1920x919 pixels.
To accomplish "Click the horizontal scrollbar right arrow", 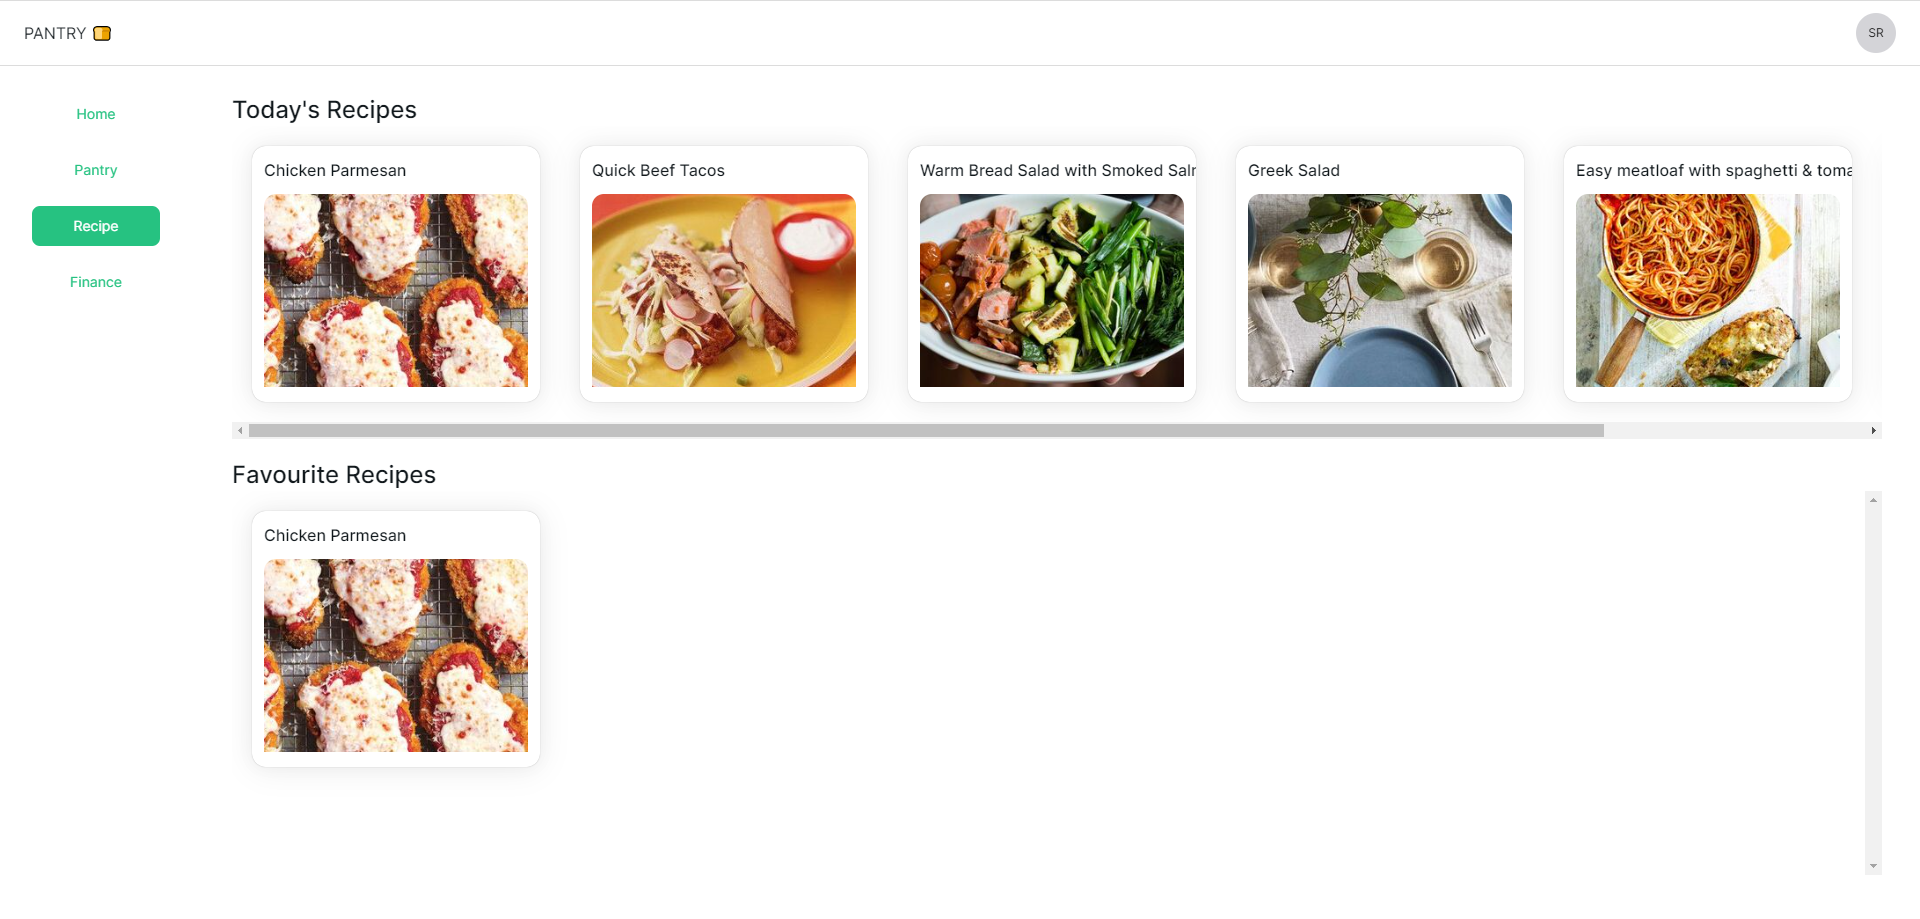I will 1873,431.
